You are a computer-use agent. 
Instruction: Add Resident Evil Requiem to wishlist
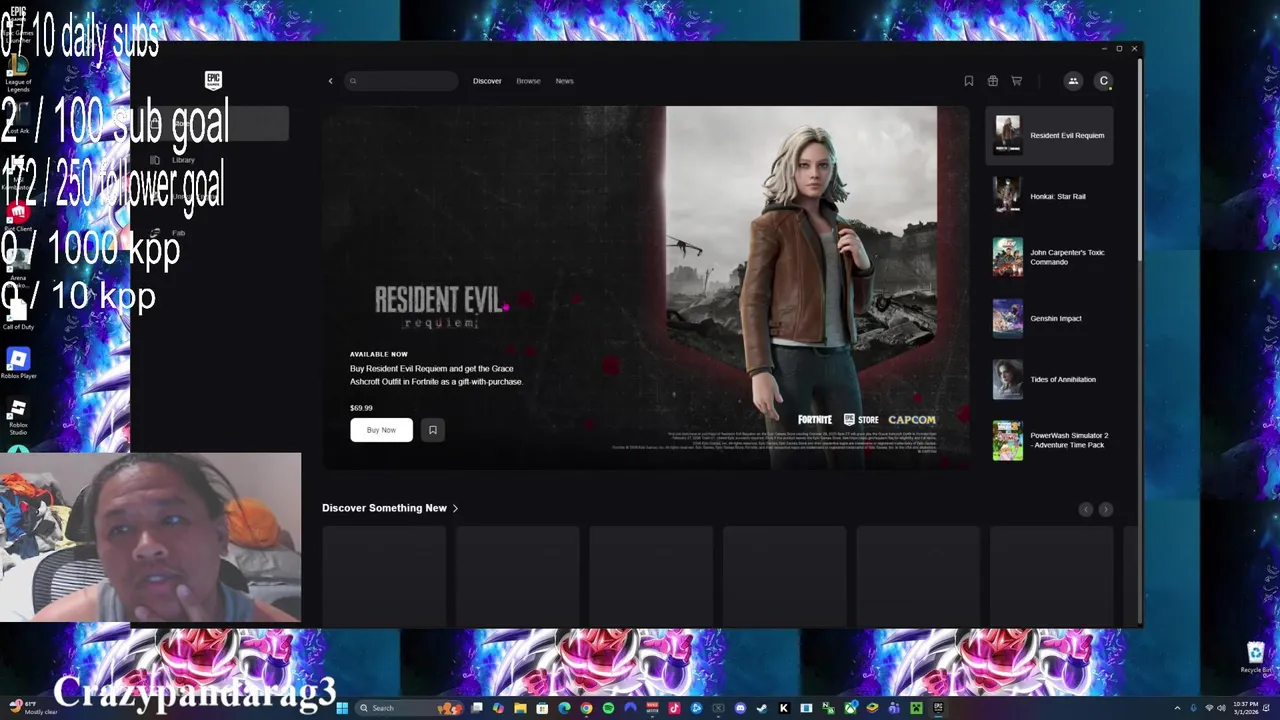click(433, 430)
